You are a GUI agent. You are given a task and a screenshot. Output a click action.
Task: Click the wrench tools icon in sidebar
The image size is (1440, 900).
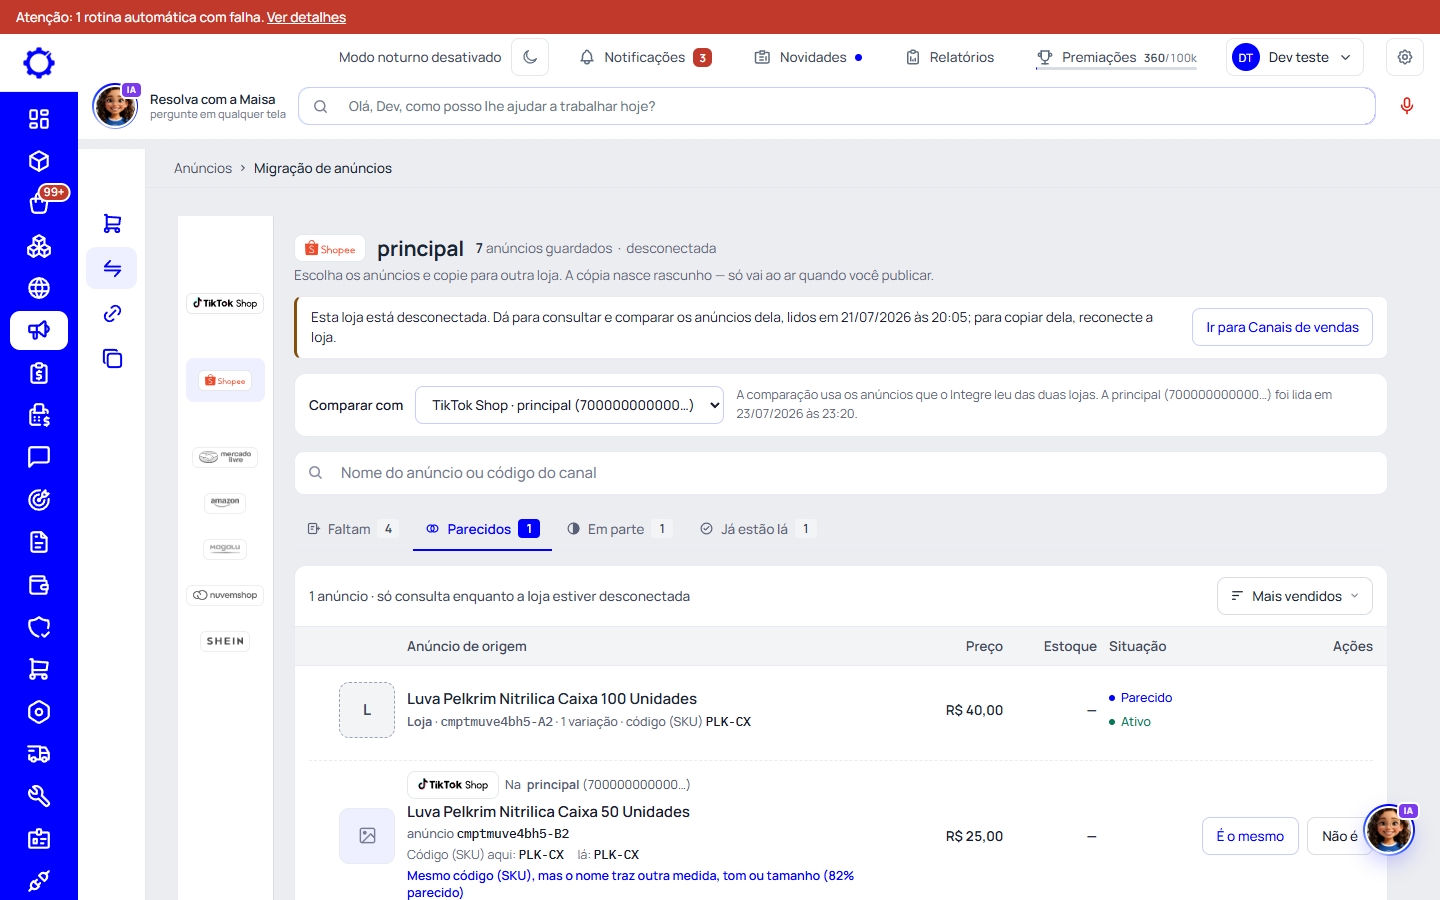click(x=39, y=796)
